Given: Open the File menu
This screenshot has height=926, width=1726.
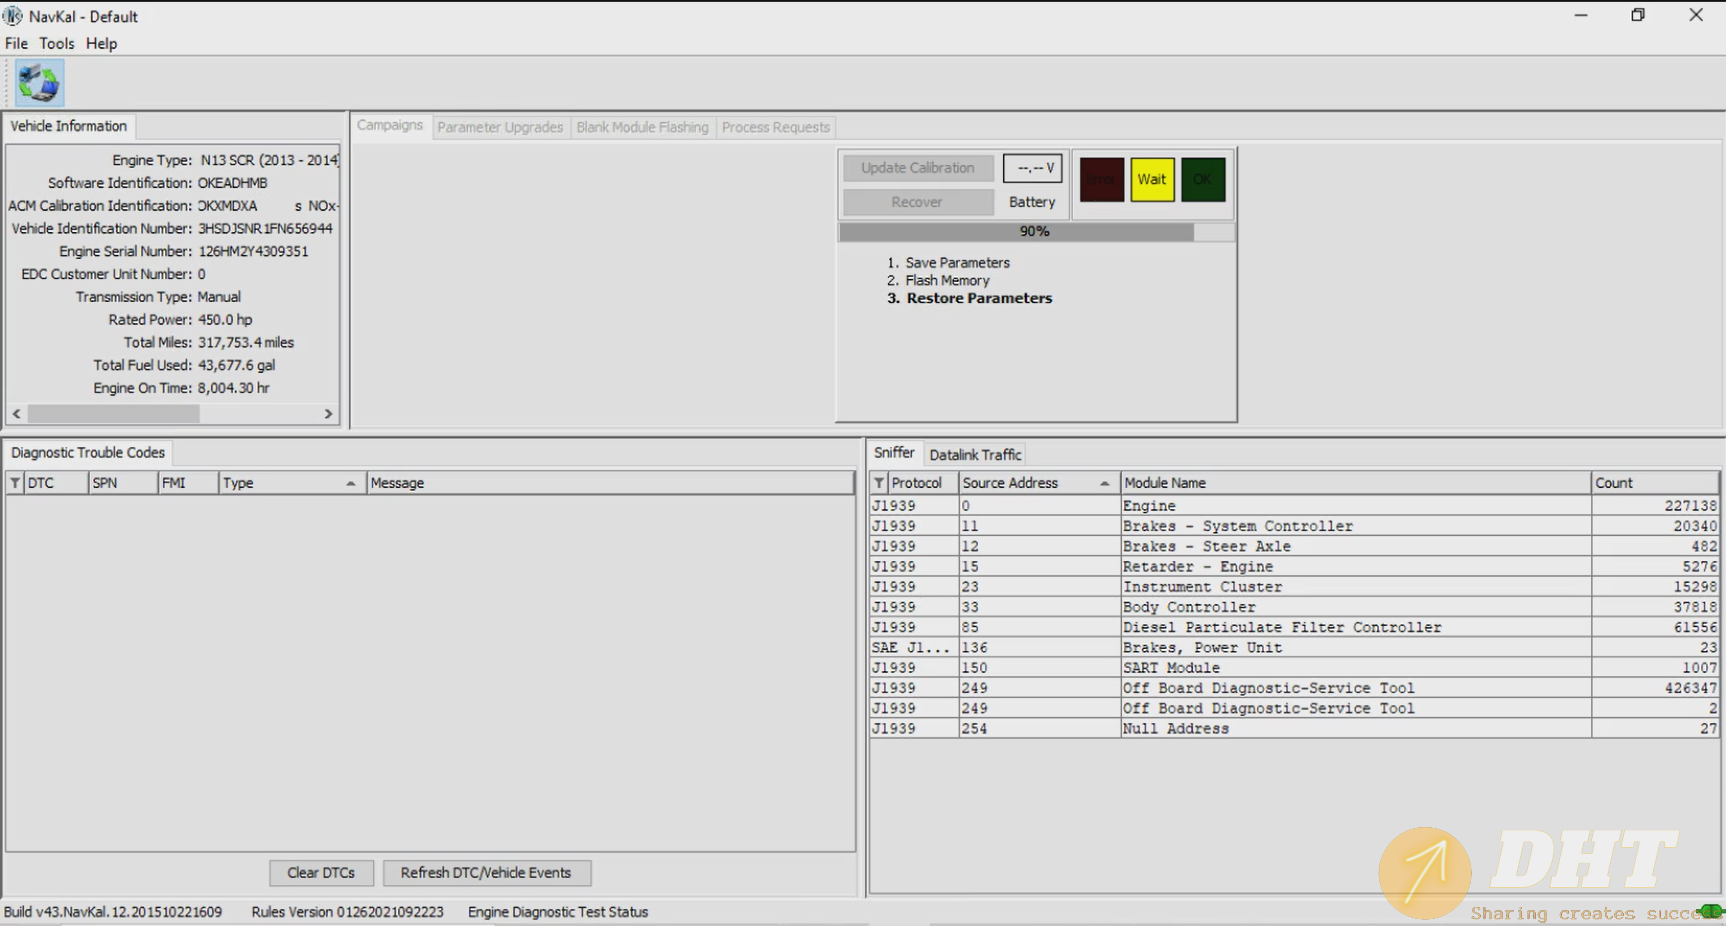Looking at the screenshot, I should pyautogui.click(x=16, y=43).
